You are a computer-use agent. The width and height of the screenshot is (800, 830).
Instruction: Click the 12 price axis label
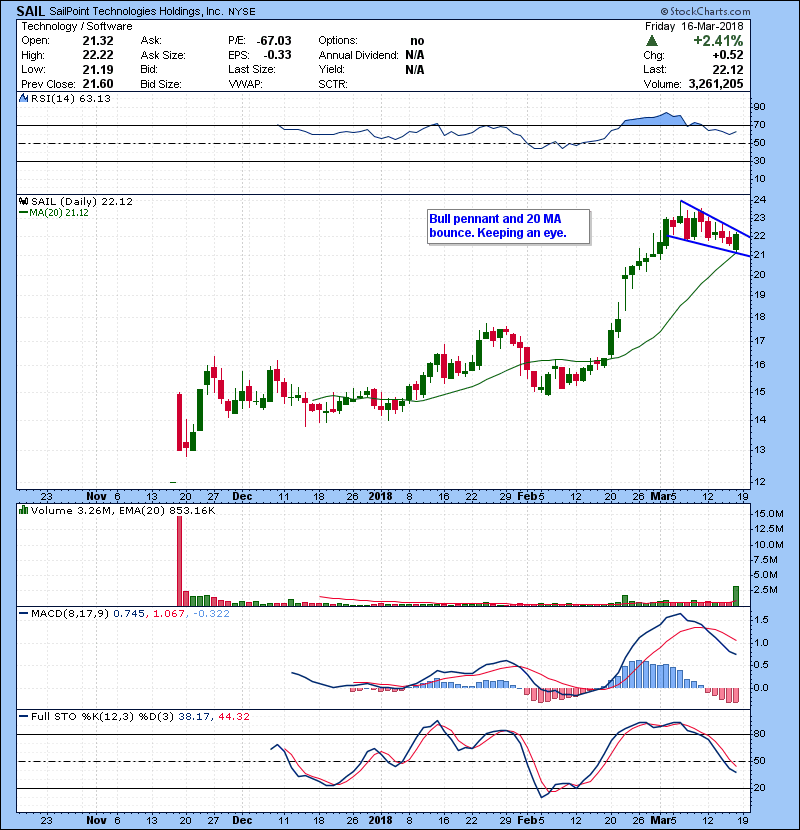coord(760,482)
